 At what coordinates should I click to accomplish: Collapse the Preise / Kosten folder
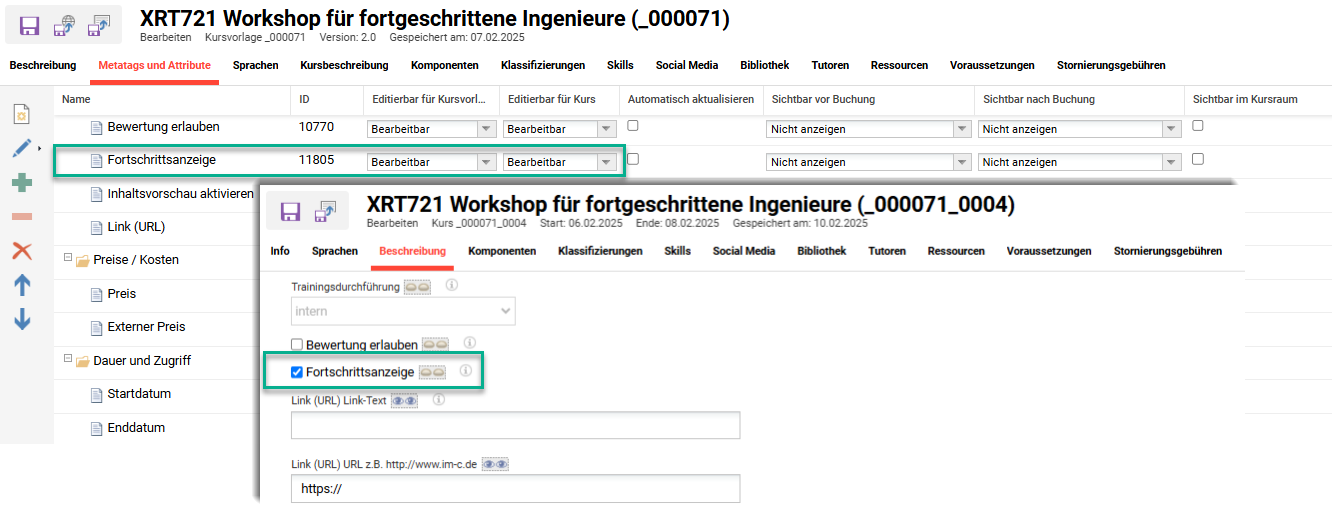67,258
